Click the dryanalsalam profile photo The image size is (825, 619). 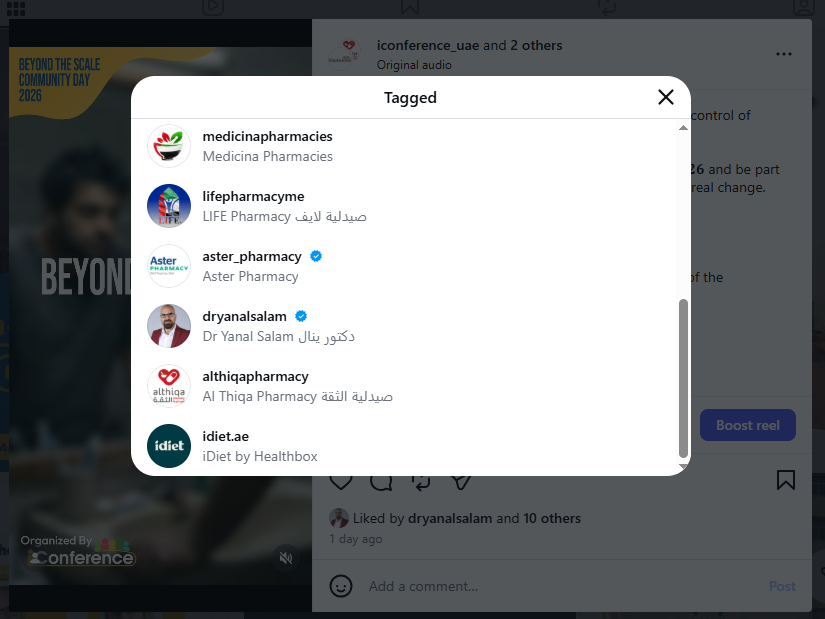coord(169,326)
